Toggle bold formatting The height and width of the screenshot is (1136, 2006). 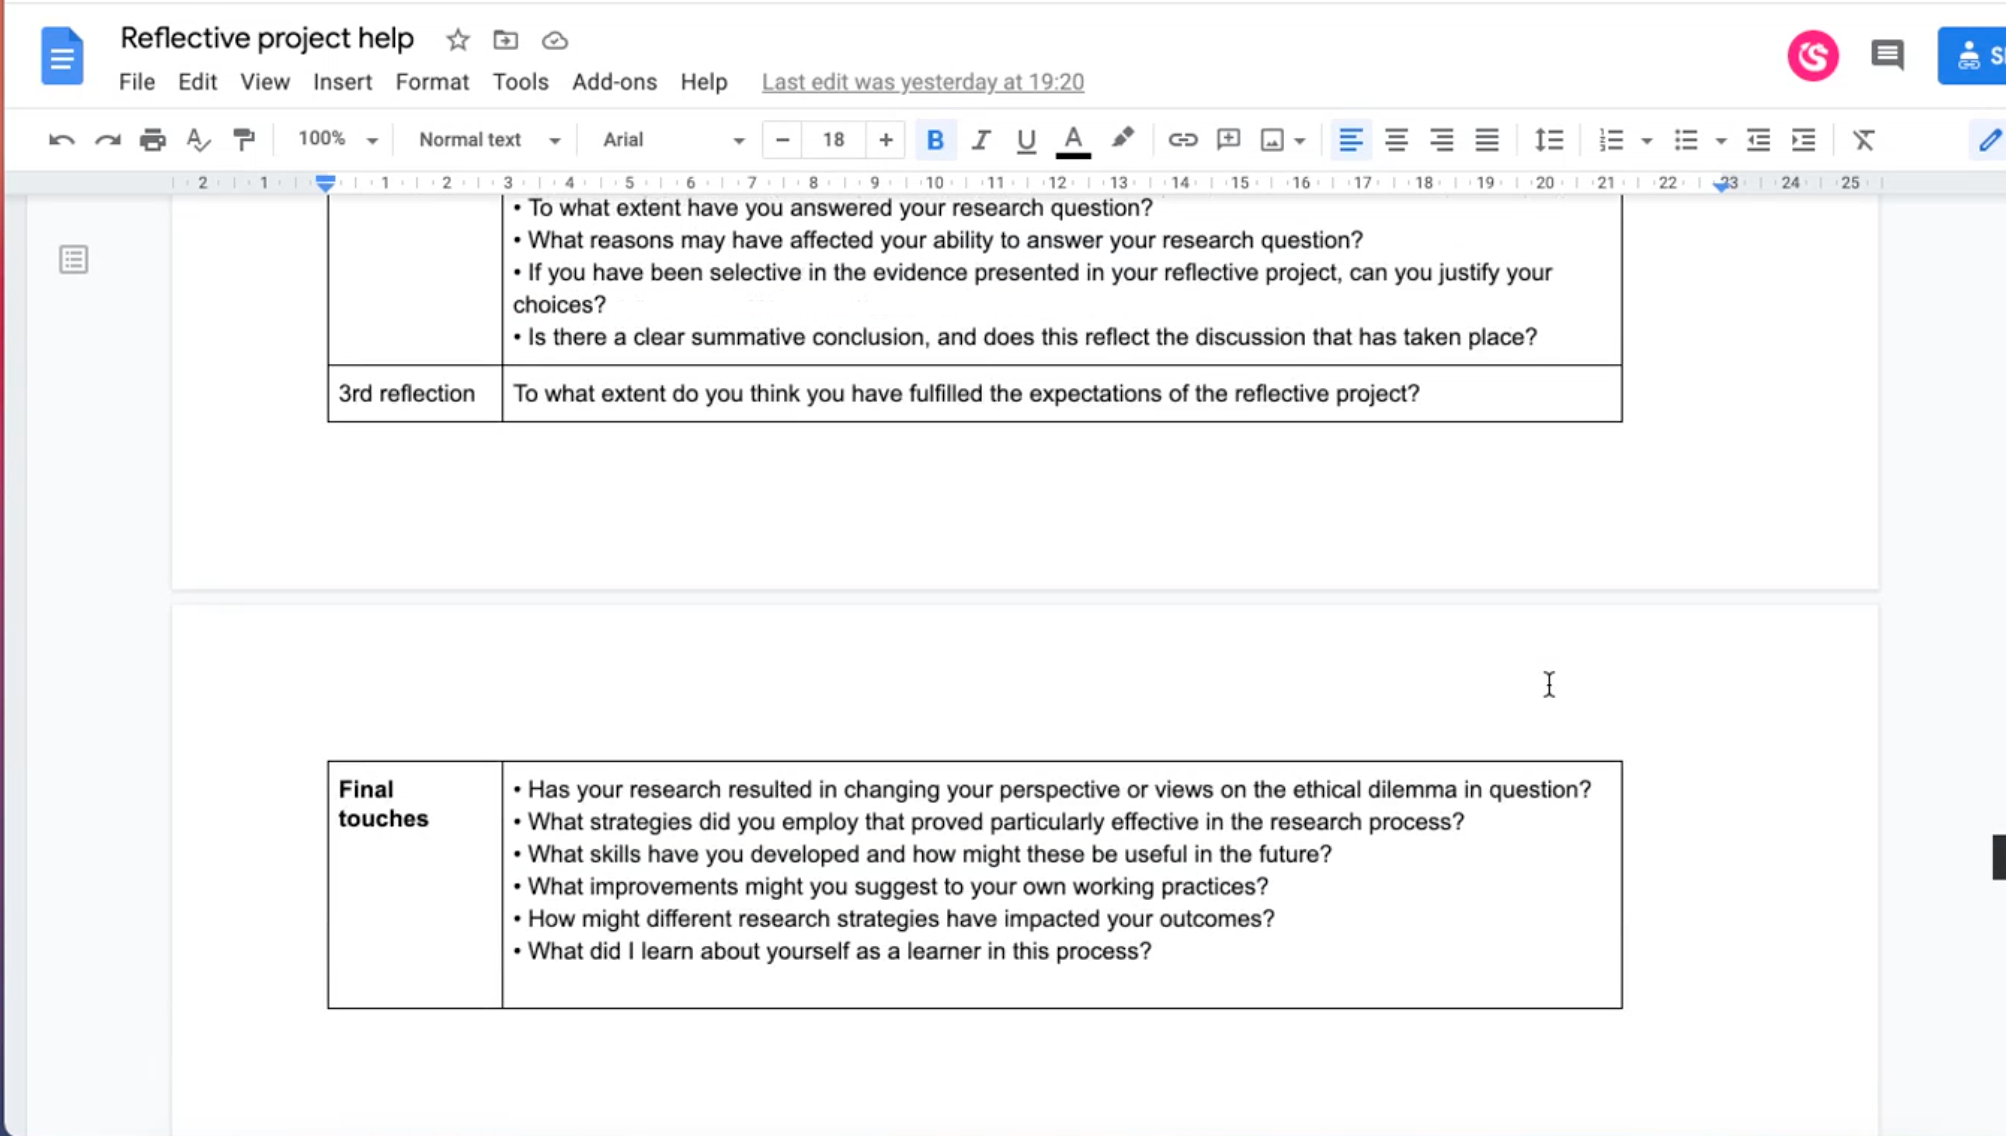click(x=934, y=140)
